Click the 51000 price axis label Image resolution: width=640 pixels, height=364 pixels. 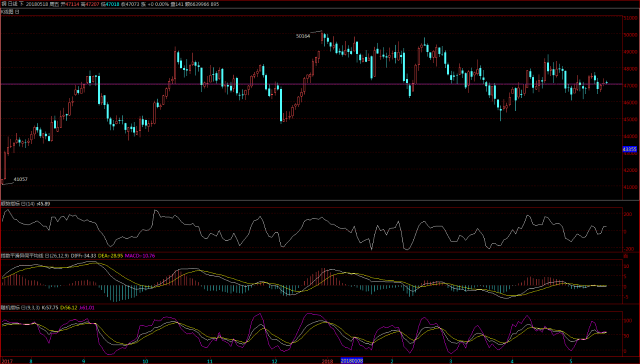630,18
